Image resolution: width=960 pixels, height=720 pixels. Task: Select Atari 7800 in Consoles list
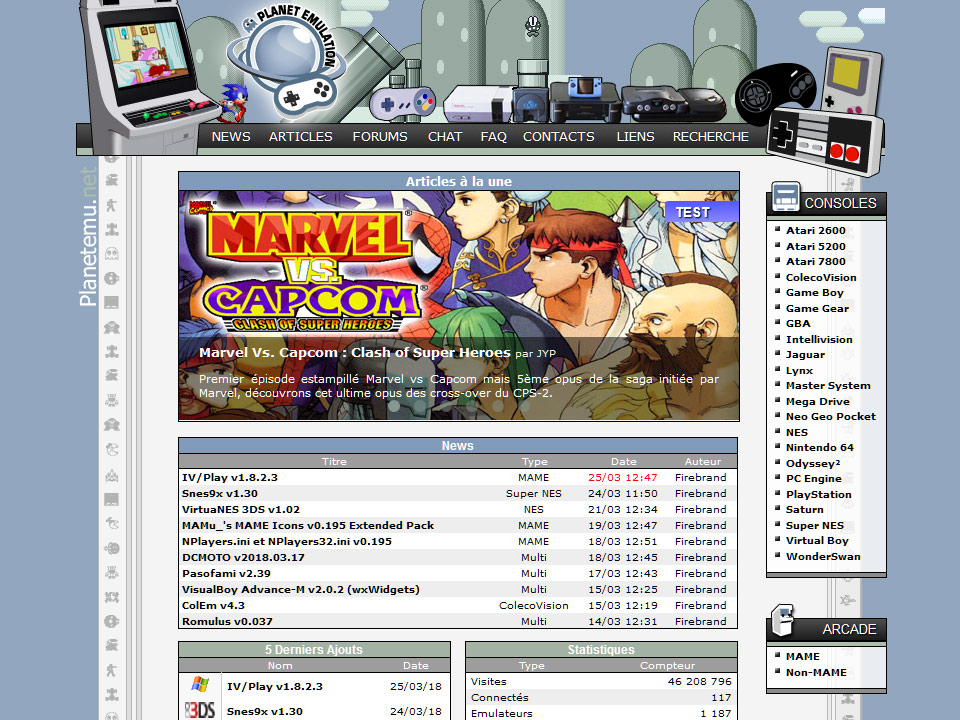point(816,261)
